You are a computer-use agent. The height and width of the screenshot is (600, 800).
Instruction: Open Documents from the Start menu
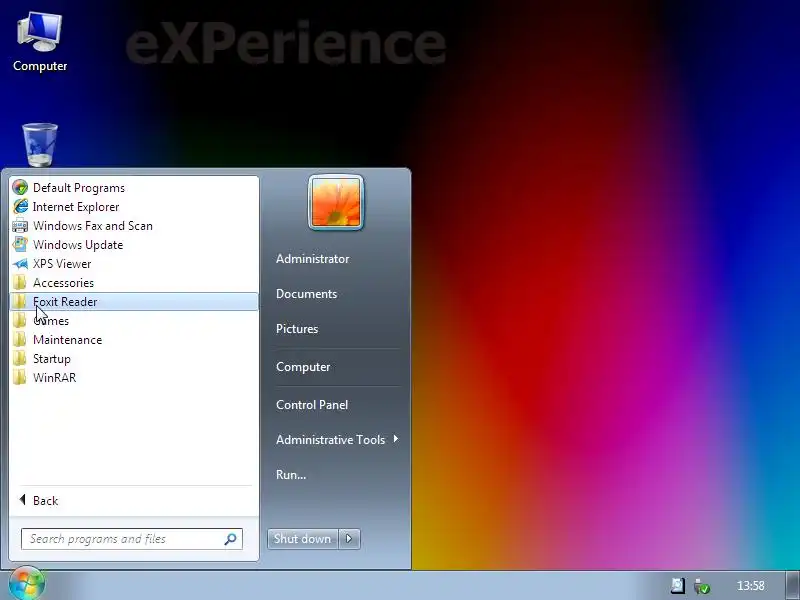click(306, 294)
